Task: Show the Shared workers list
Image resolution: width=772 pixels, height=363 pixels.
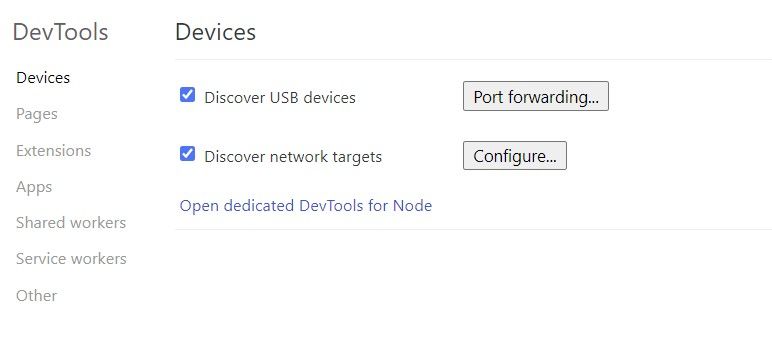Action: coord(71,223)
